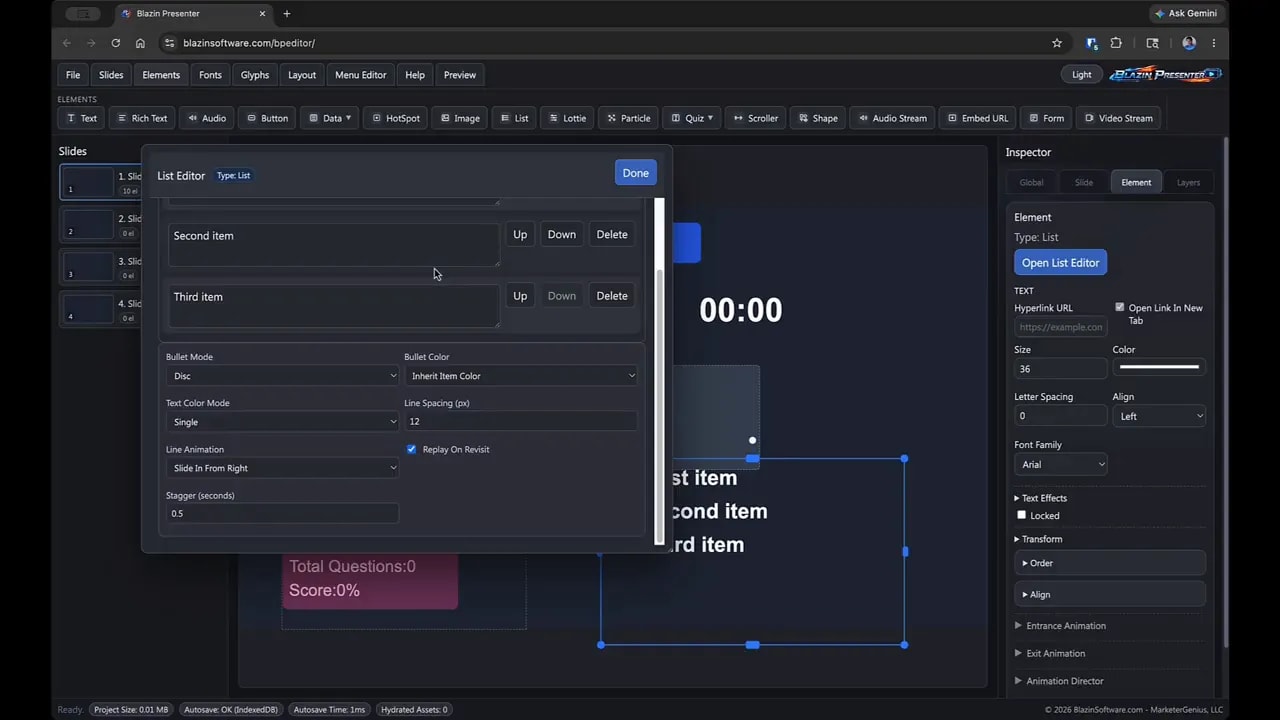Move Third item up

pos(520,296)
